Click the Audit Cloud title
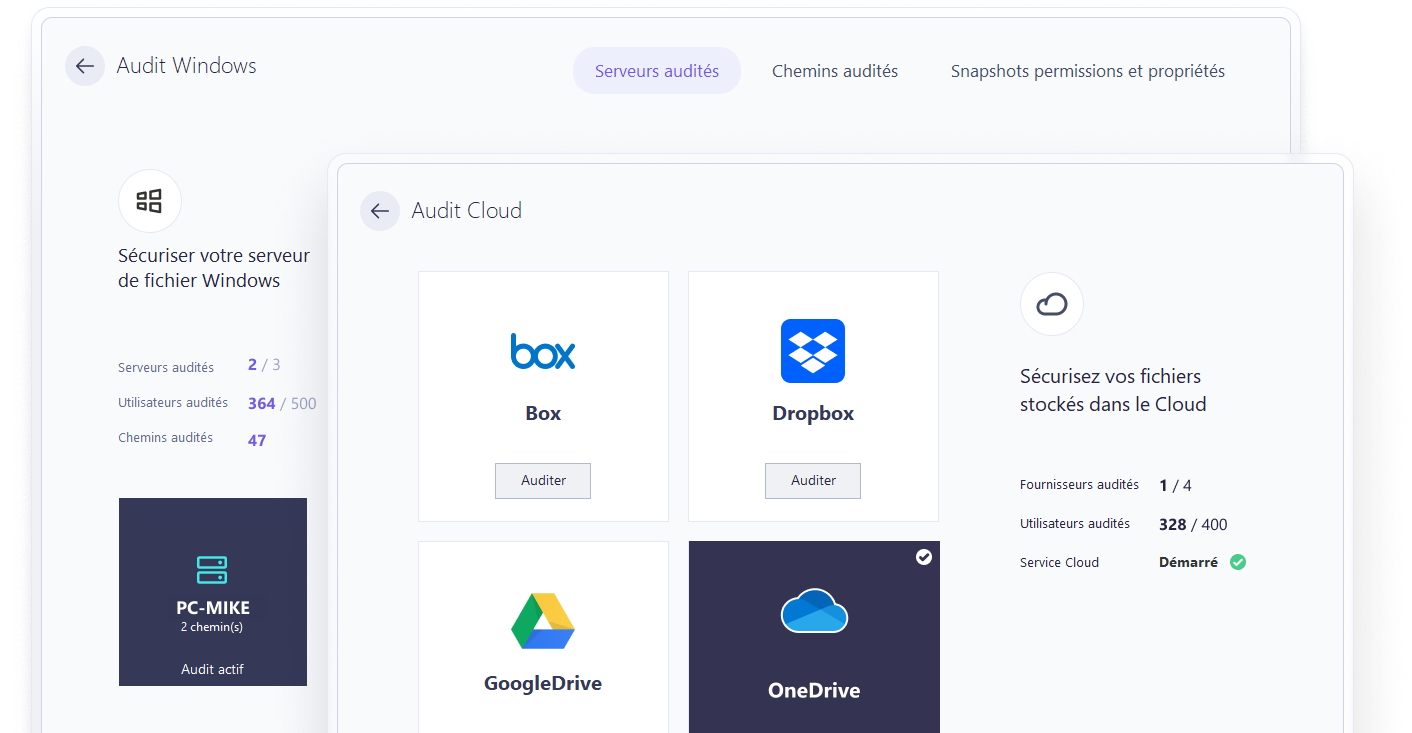Image resolution: width=1412 pixels, height=733 pixels. click(467, 211)
